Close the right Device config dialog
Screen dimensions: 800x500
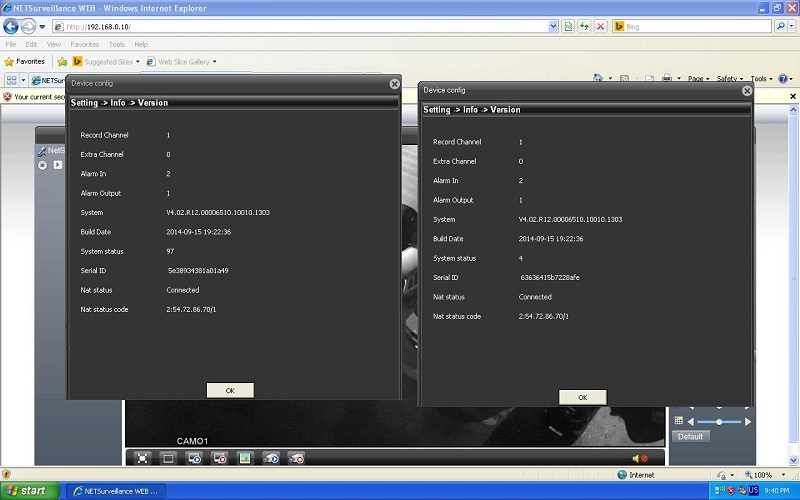[746, 90]
